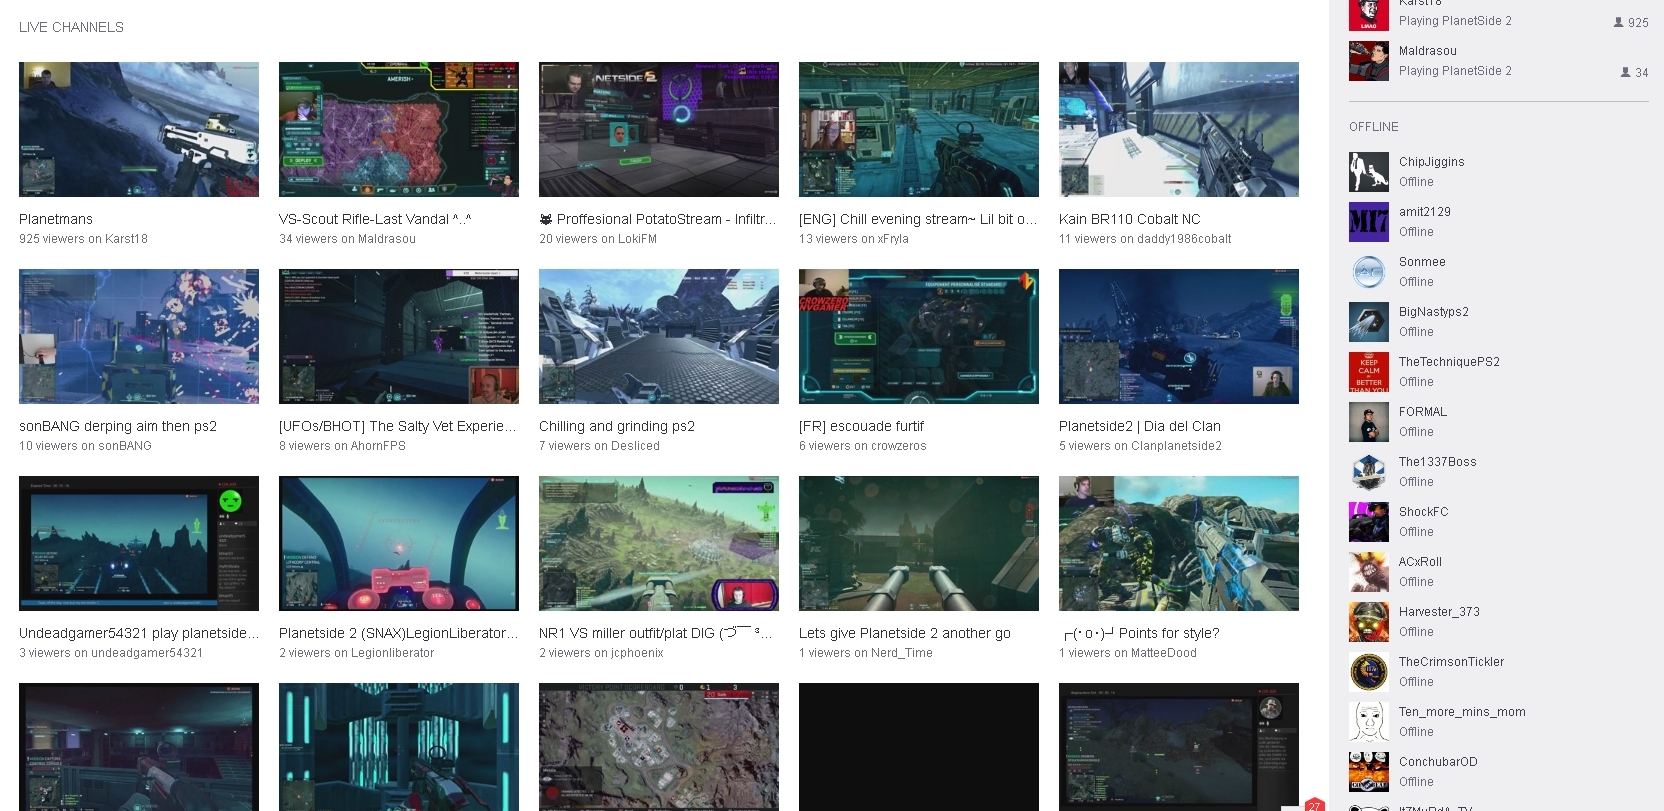Screen dimensions: 1664x811
Task: Click the Proffesional PotatoStream title link
Action: click(x=658, y=219)
